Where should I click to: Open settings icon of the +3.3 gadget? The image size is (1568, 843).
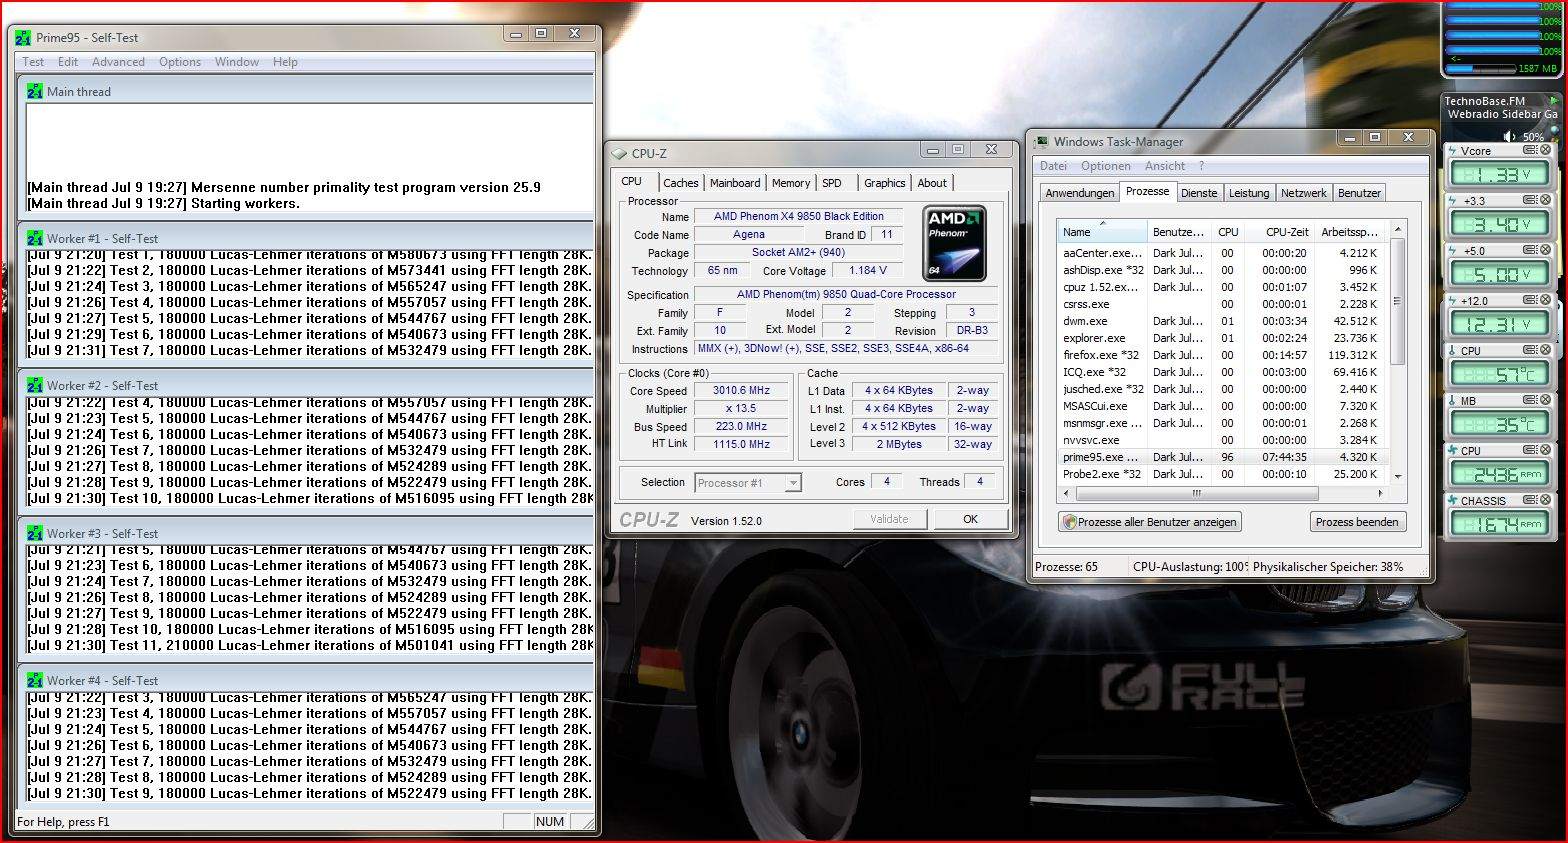pyautogui.click(x=1530, y=200)
